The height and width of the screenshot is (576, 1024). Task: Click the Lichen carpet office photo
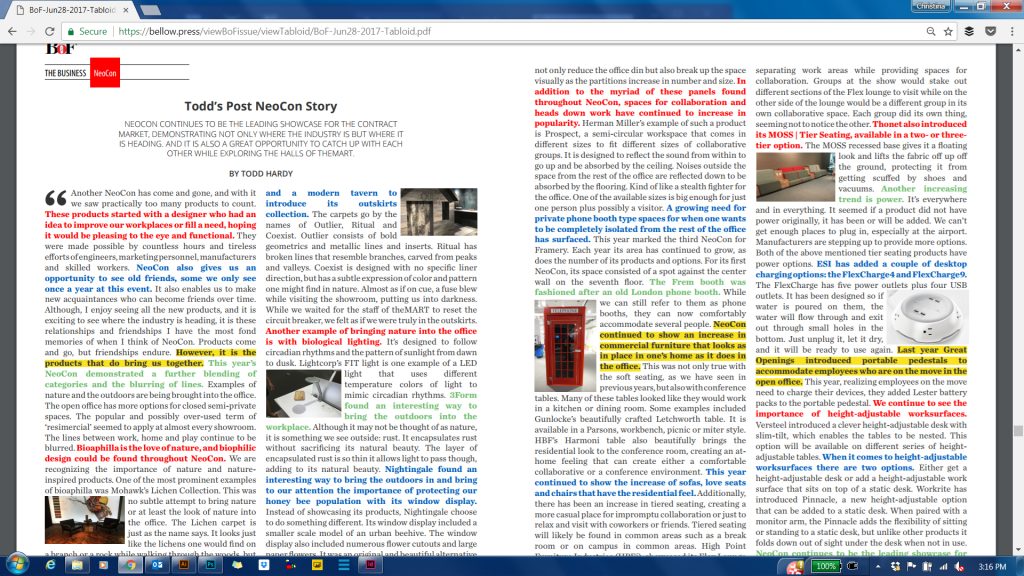pyautogui.click(x=84, y=520)
